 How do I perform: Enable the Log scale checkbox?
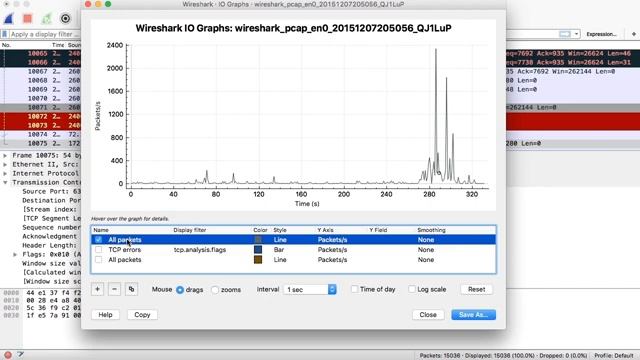[412, 289]
